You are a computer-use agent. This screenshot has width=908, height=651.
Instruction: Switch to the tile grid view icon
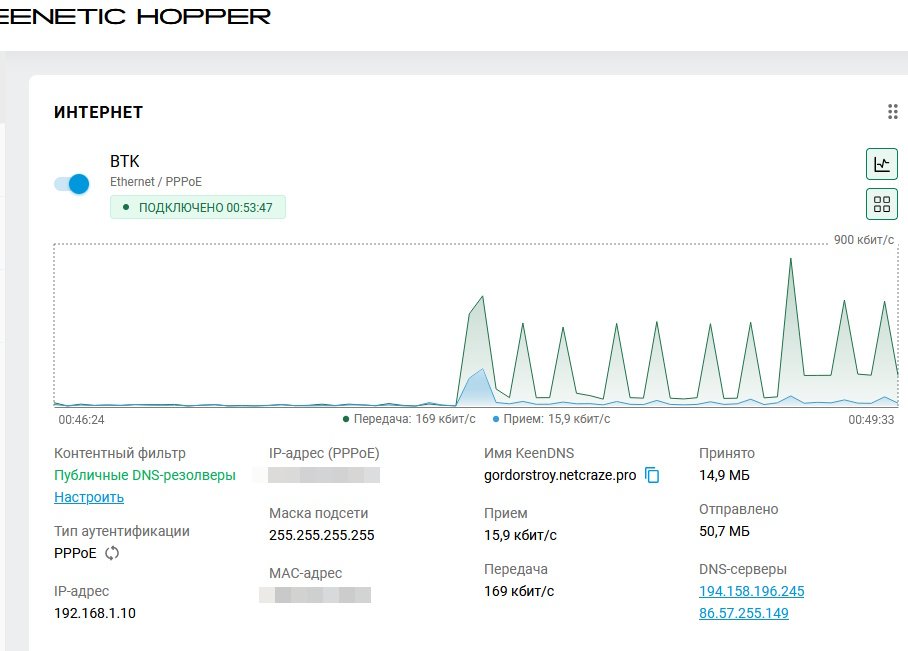pyautogui.click(x=881, y=205)
